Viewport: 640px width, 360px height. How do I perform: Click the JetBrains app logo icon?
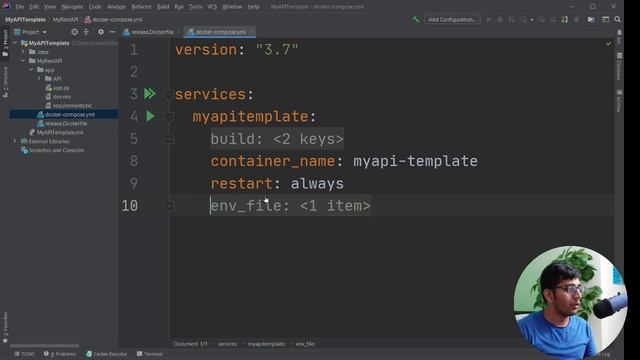click(6, 6)
